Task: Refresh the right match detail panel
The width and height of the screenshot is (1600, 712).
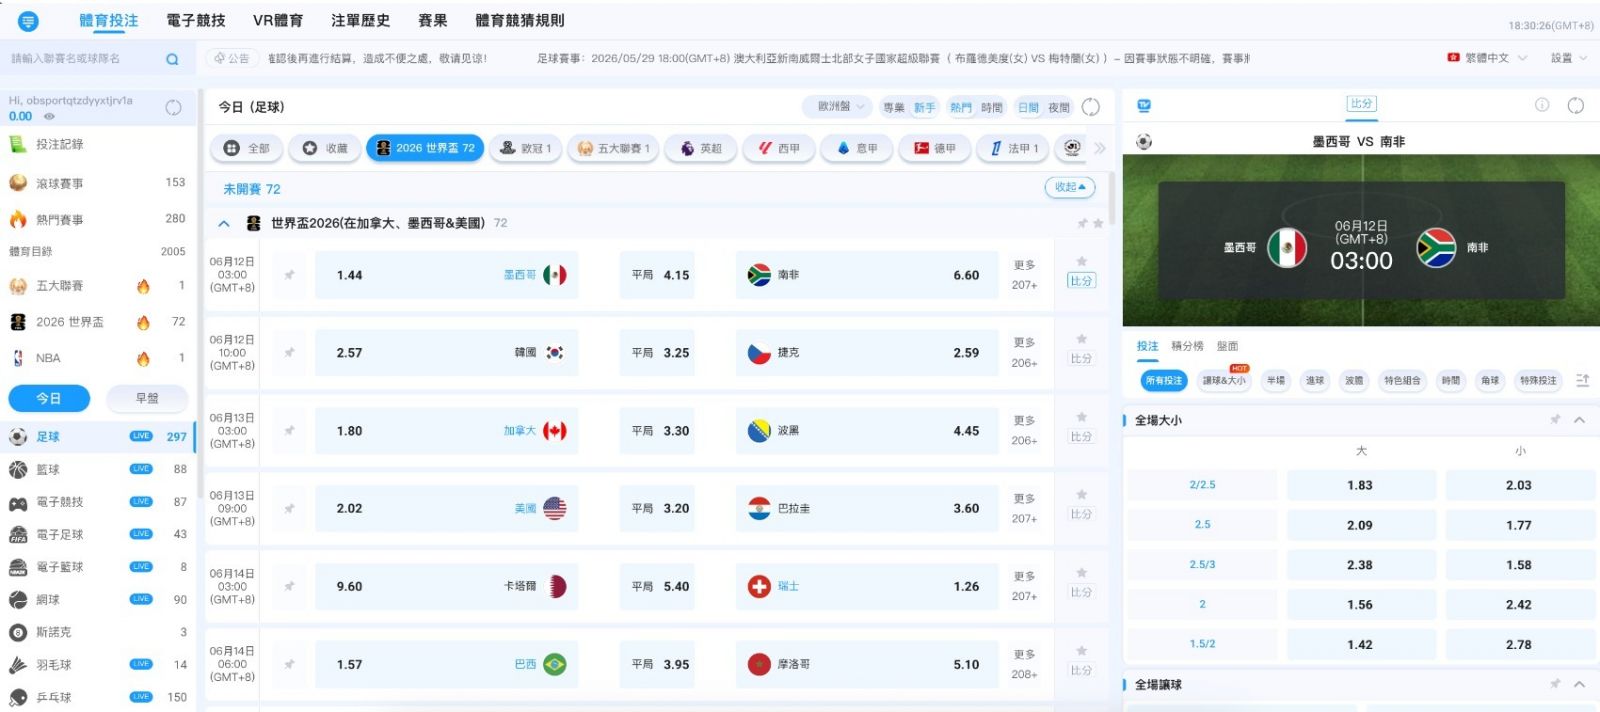Action: [x=1576, y=105]
